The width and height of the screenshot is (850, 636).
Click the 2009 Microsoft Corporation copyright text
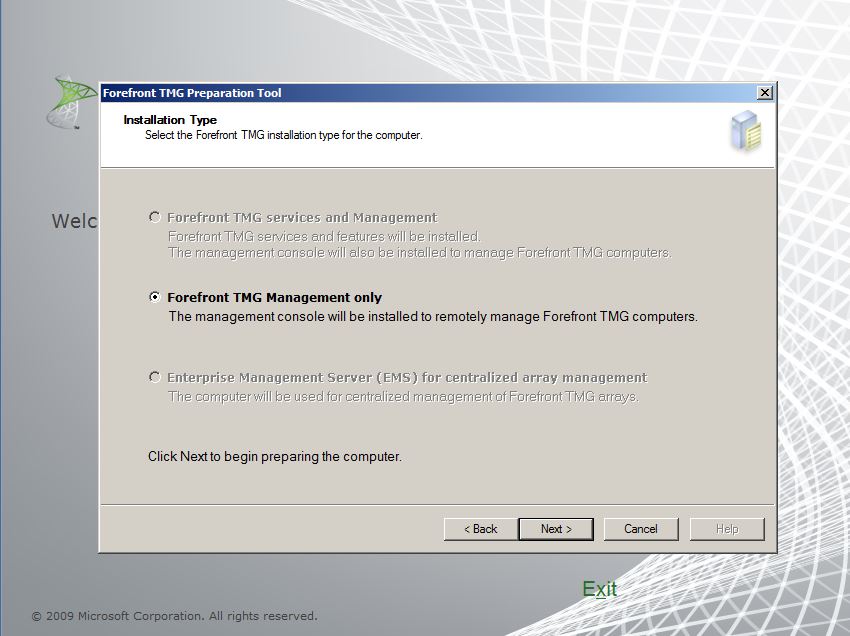click(175, 616)
